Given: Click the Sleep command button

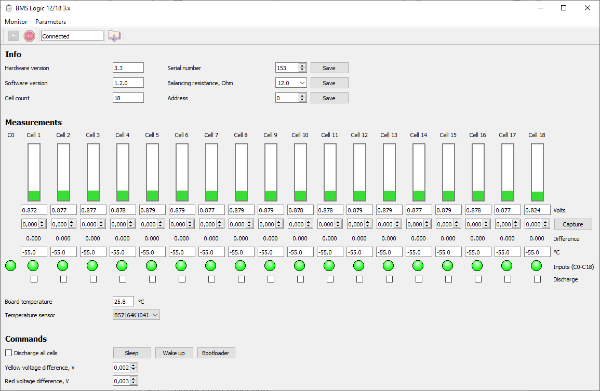Looking at the screenshot, I should click(x=132, y=353).
